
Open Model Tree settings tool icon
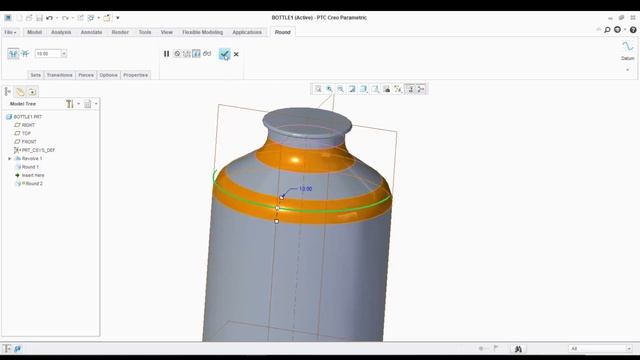pos(70,104)
